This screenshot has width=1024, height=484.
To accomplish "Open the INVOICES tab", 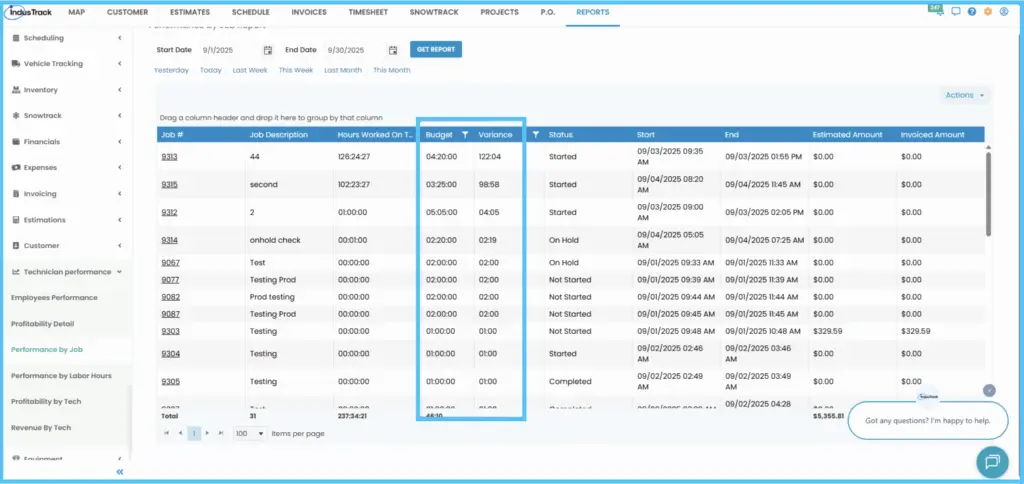I will click(x=310, y=12).
